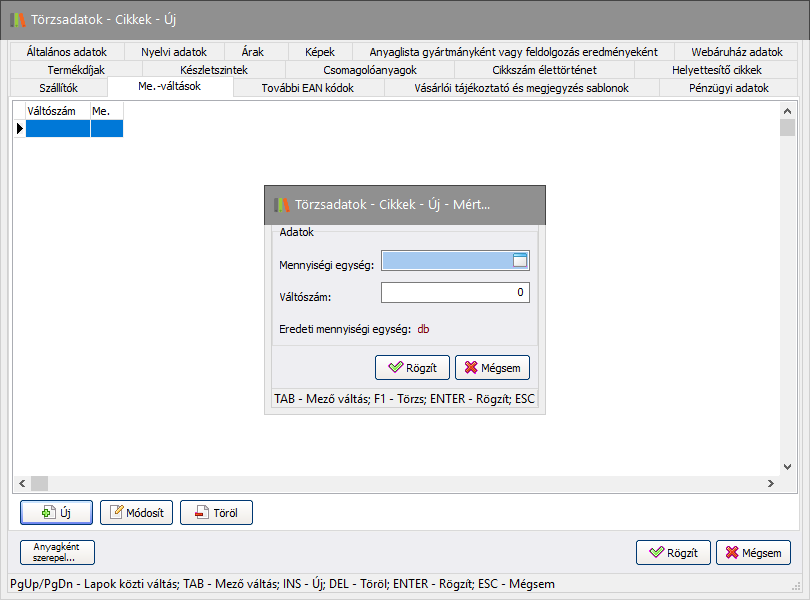
Task: Switch to the Általános adatok tab
Action: coord(66,52)
